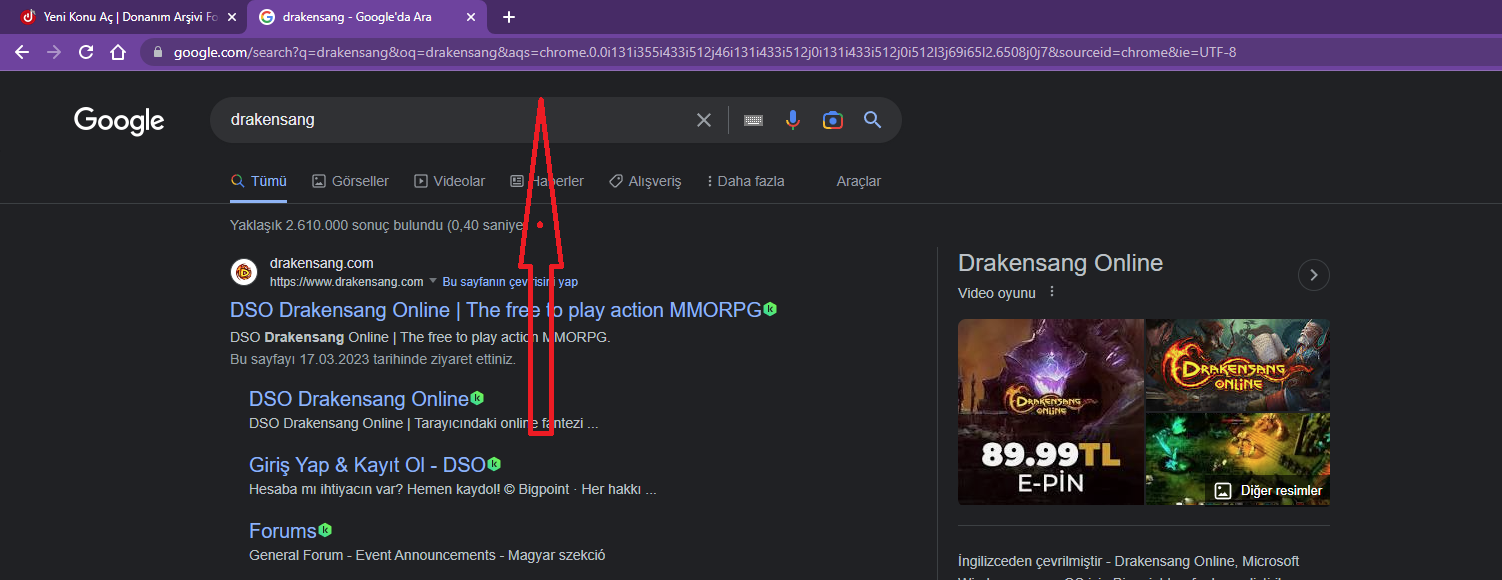This screenshot has width=1502, height=580.
Task: Click green K badge next to main result title
Action: pos(770,309)
